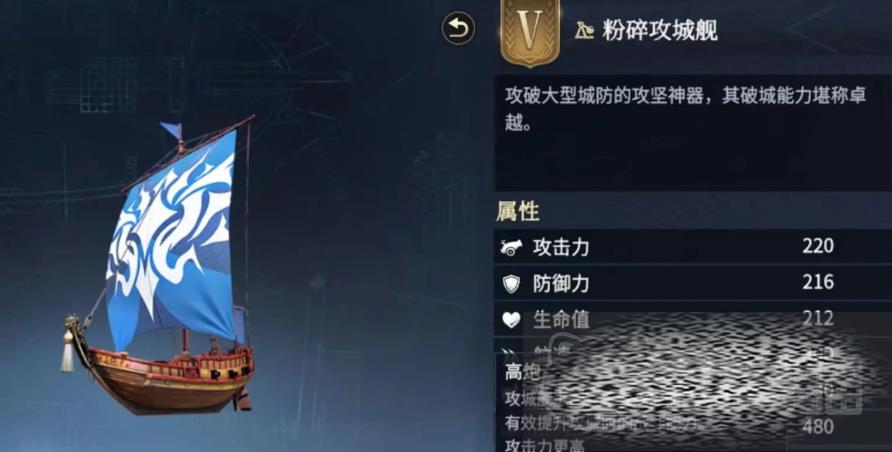The width and height of the screenshot is (892, 452).
Task: Click the shield icon for 防御力
Action: click(511, 283)
